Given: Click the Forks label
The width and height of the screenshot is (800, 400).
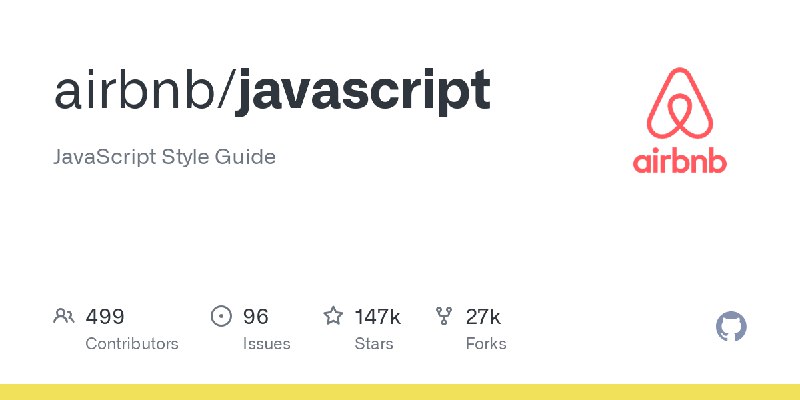Looking at the screenshot, I should pos(486,344).
